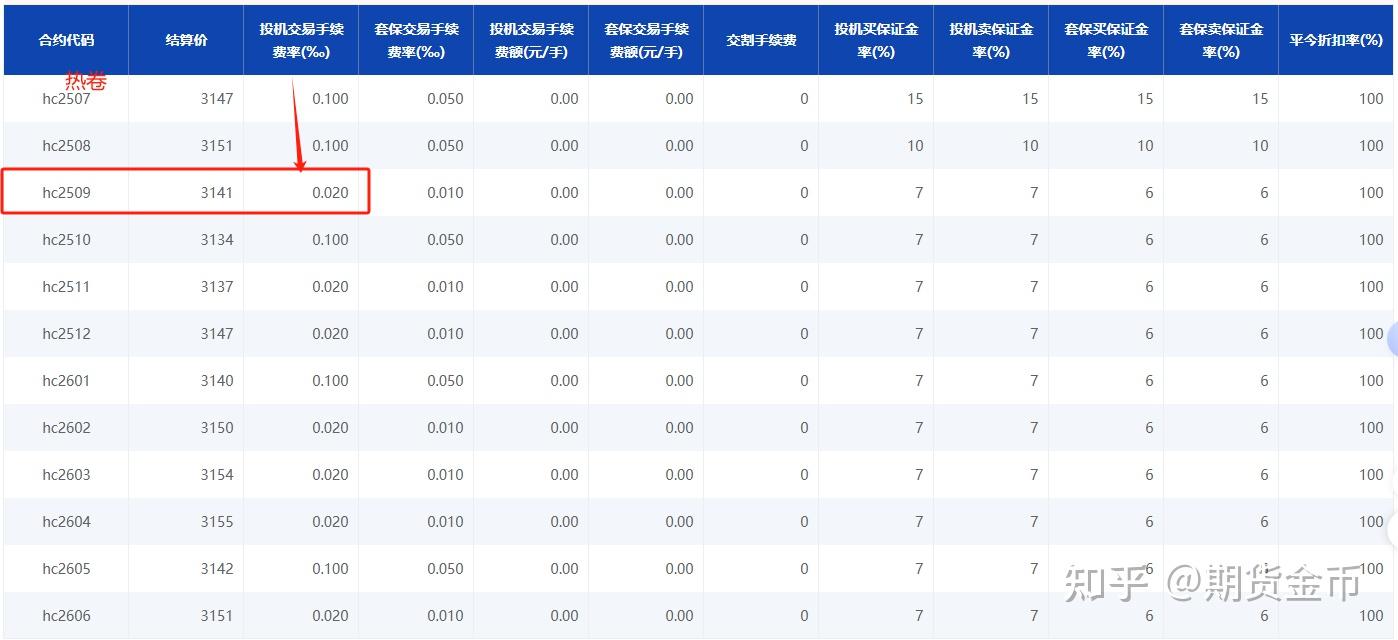Click the 合约代码 column header
1398x640 pixels.
tap(66, 41)
